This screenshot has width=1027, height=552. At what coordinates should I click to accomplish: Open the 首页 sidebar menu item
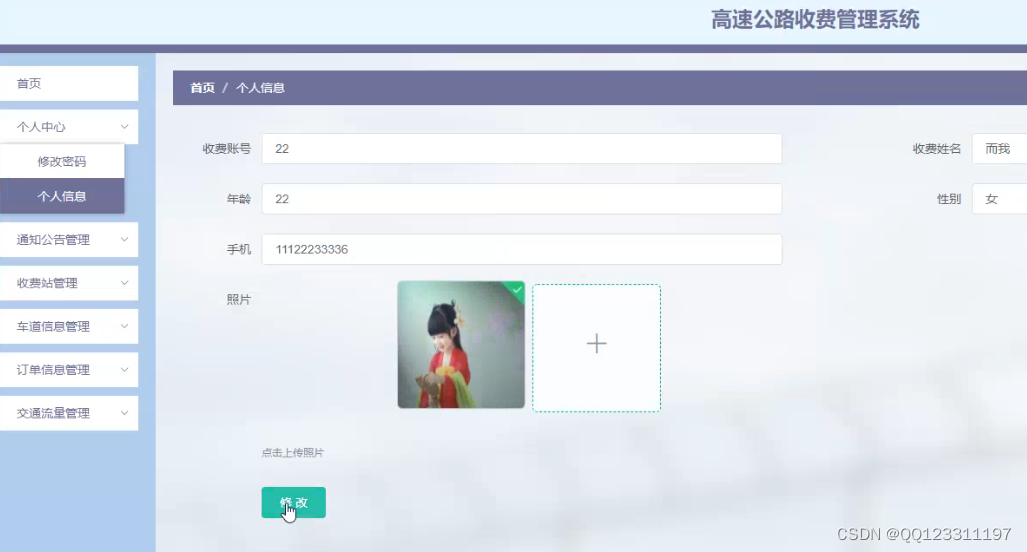[69, 83]
